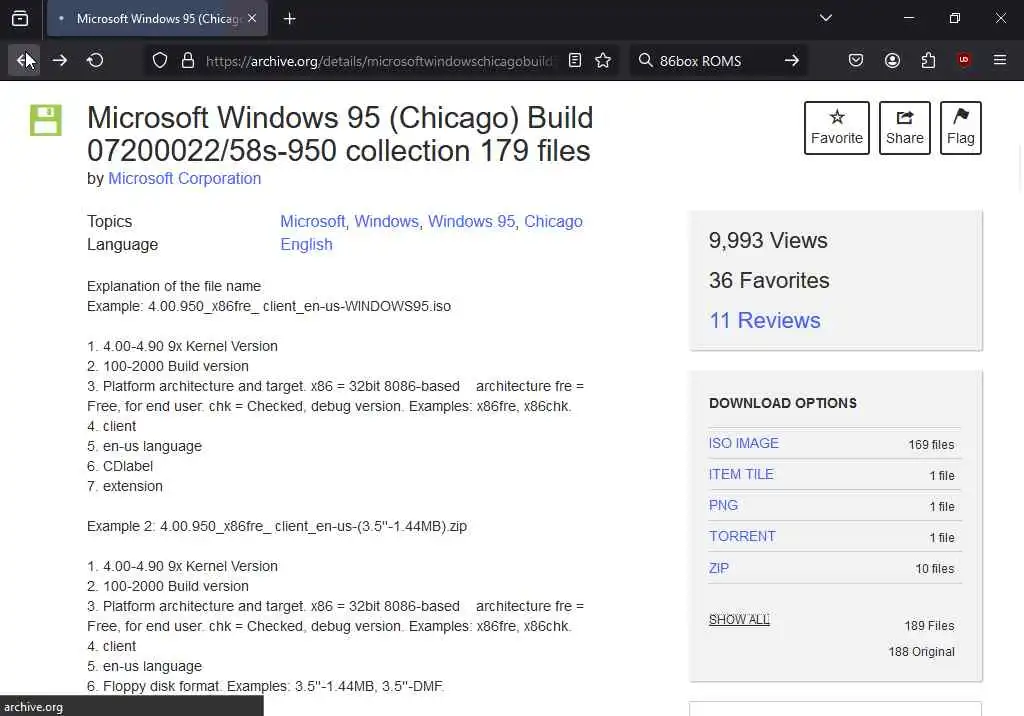The height and width of the screenshot is (716, 1024).
Task: Click the Share button
Action: (904, 128)
